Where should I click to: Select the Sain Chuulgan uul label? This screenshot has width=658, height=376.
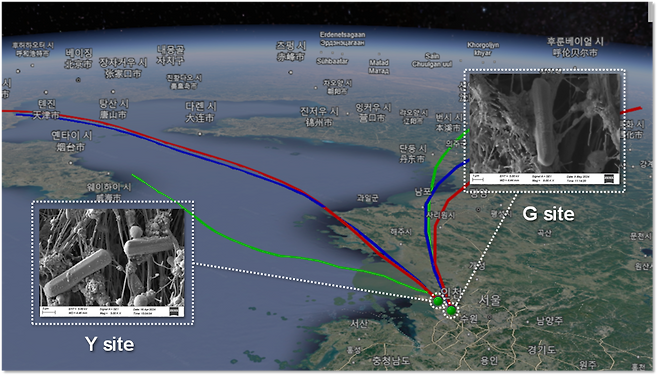click(x=432, y=60)
